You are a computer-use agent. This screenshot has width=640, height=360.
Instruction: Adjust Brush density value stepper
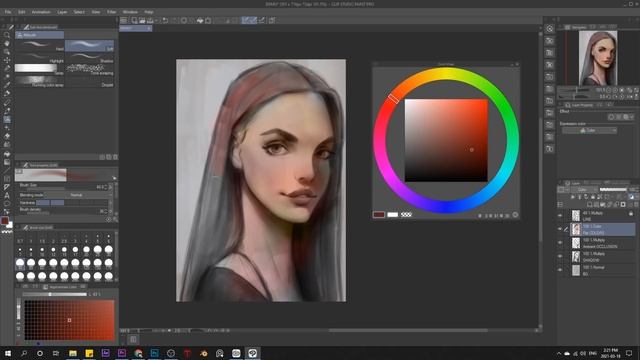(x=106, y=211)
